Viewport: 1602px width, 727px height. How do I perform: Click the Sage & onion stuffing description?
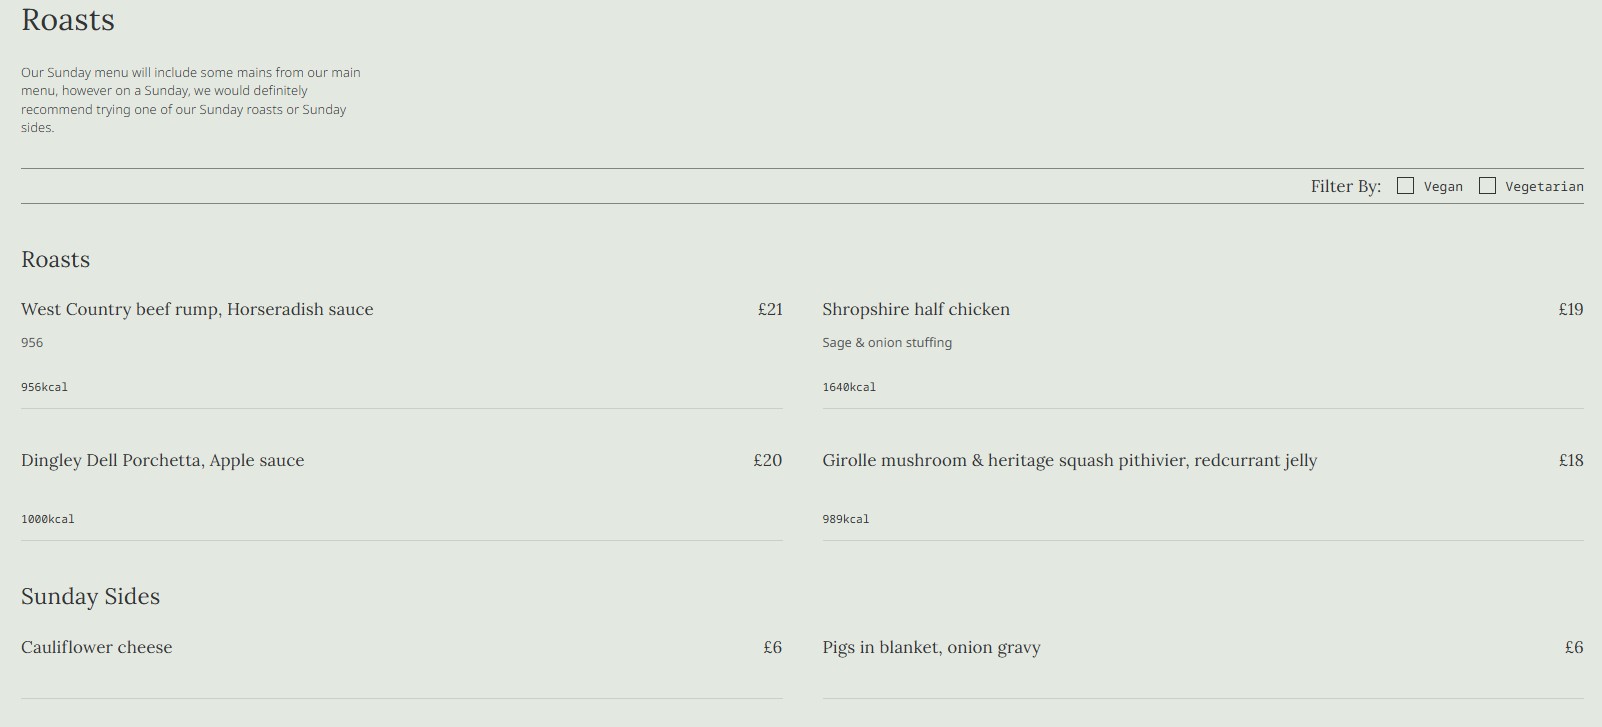887,343
